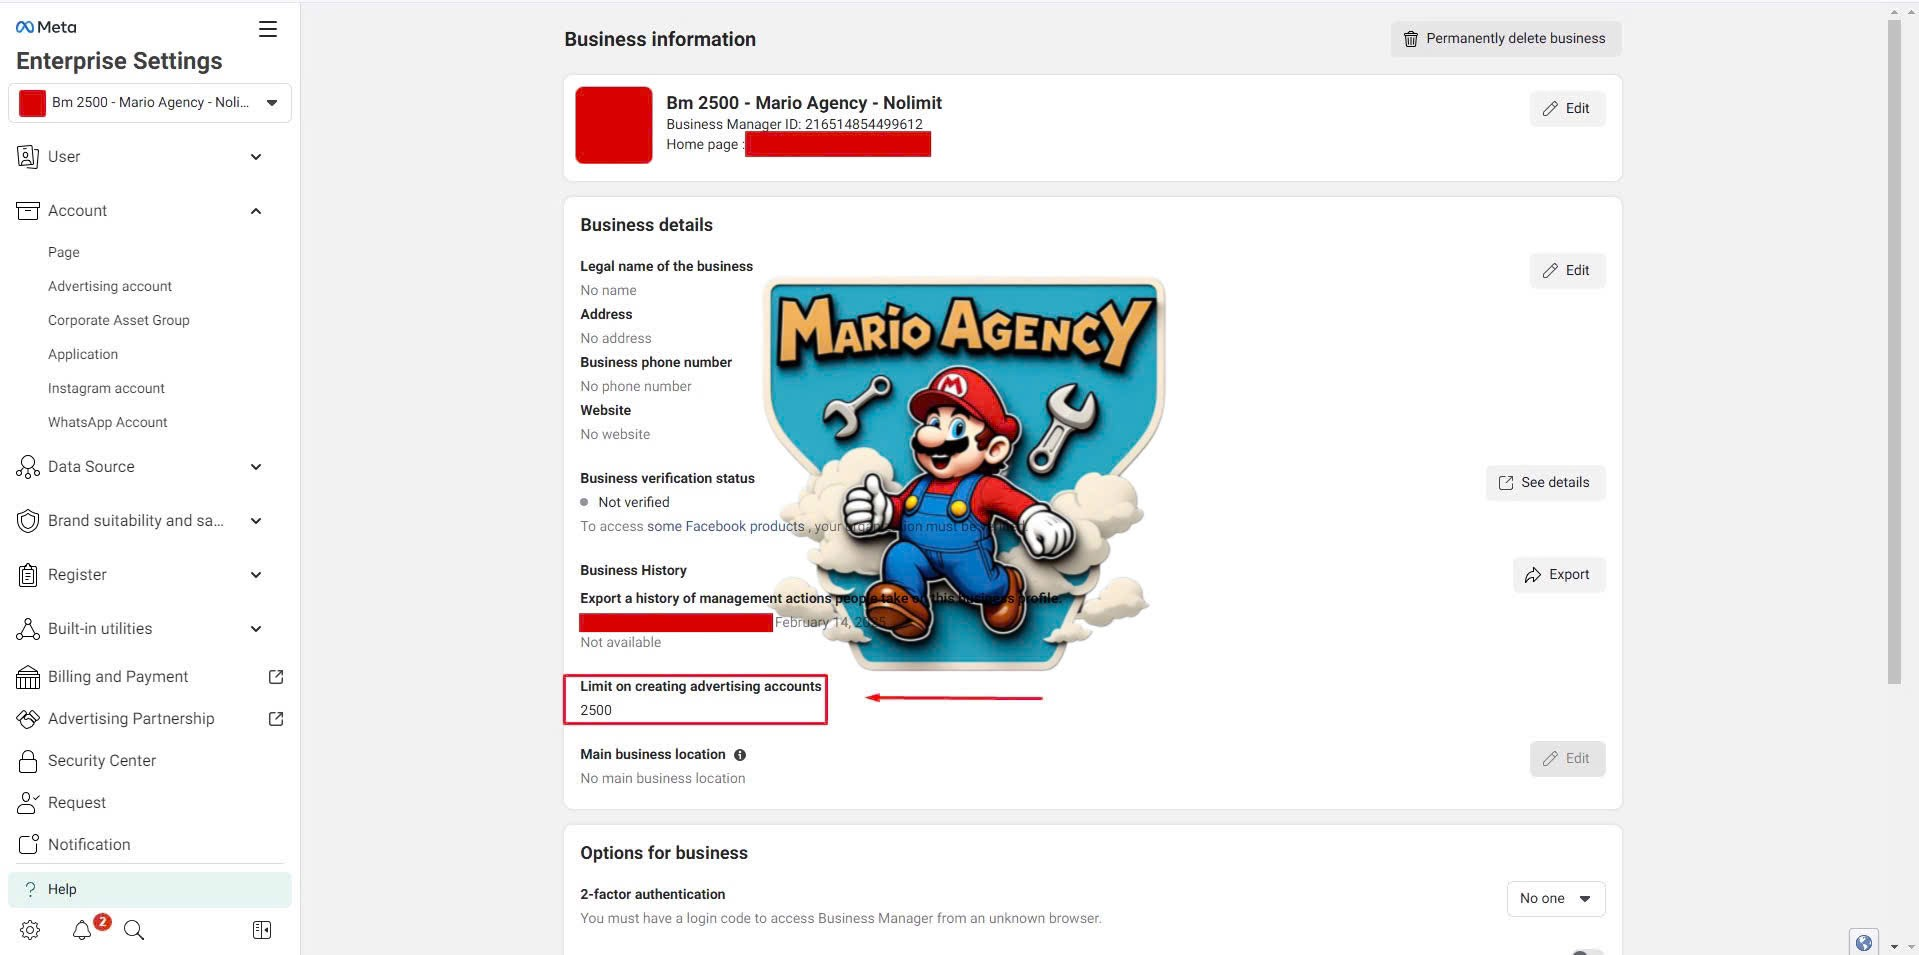Open 2-factor authentication 'No one' dropdown
Image resolution: width=1919 pixels, height=955 pixels.
point(1556,899)
